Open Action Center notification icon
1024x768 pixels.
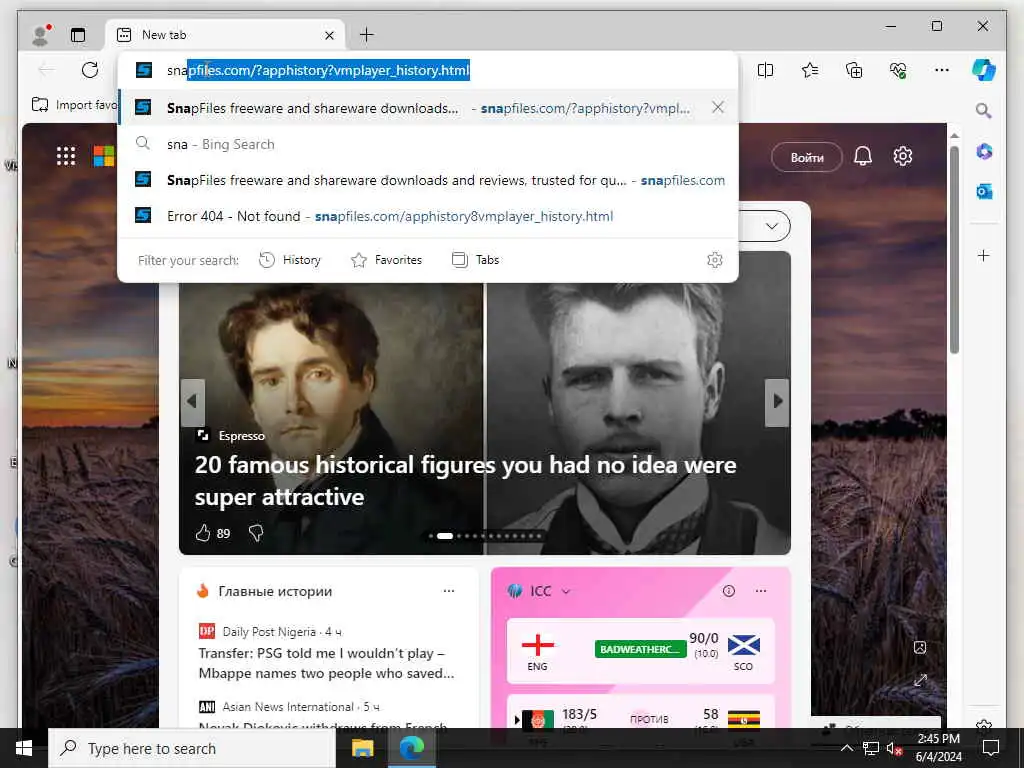pos(991,748)
